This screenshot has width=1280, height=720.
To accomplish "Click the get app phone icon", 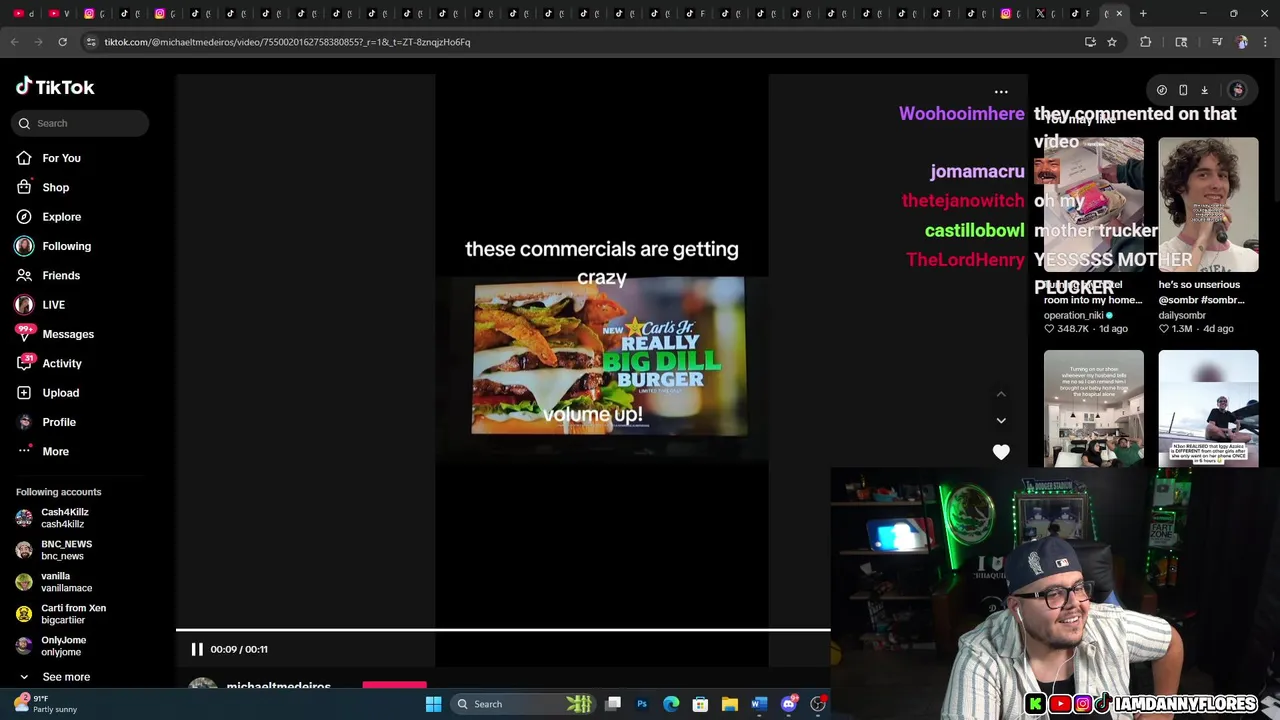I will 1183,90.
